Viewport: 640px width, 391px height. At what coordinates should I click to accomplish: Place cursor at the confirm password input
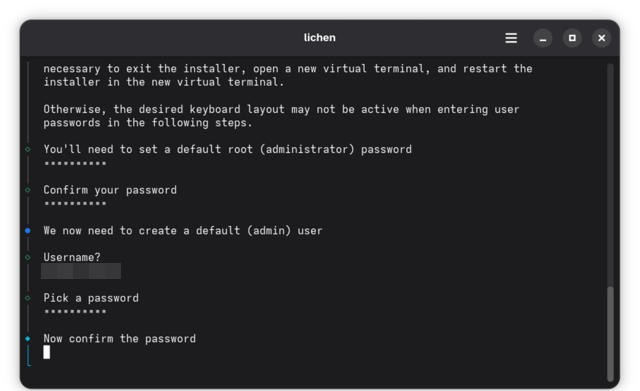[x=47, y=352]
